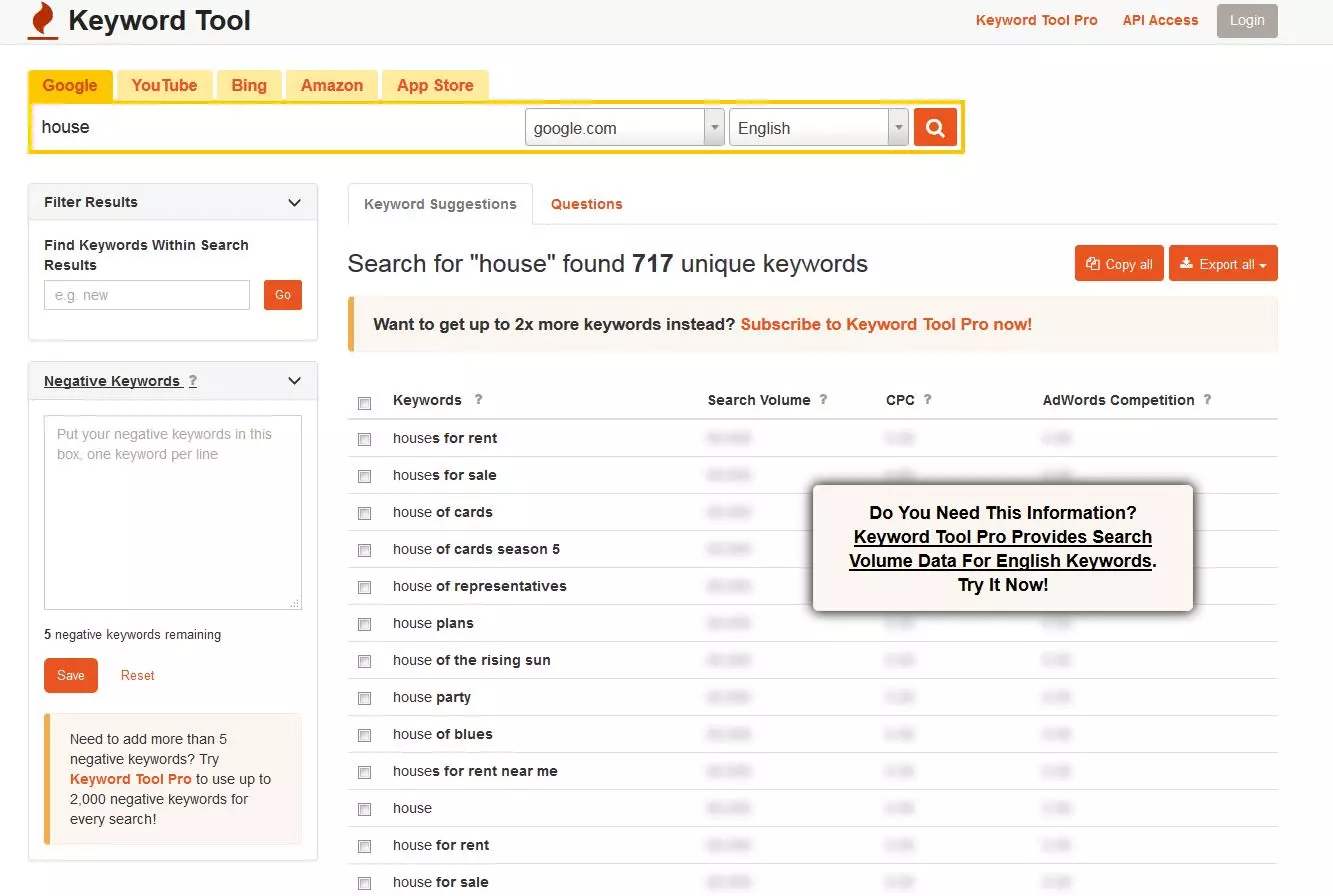Image resolution: width=1333 pixels, height=896 pixels.
Task: Click the AdWords Competition help icon
Action: click(x=1207, y=399)
